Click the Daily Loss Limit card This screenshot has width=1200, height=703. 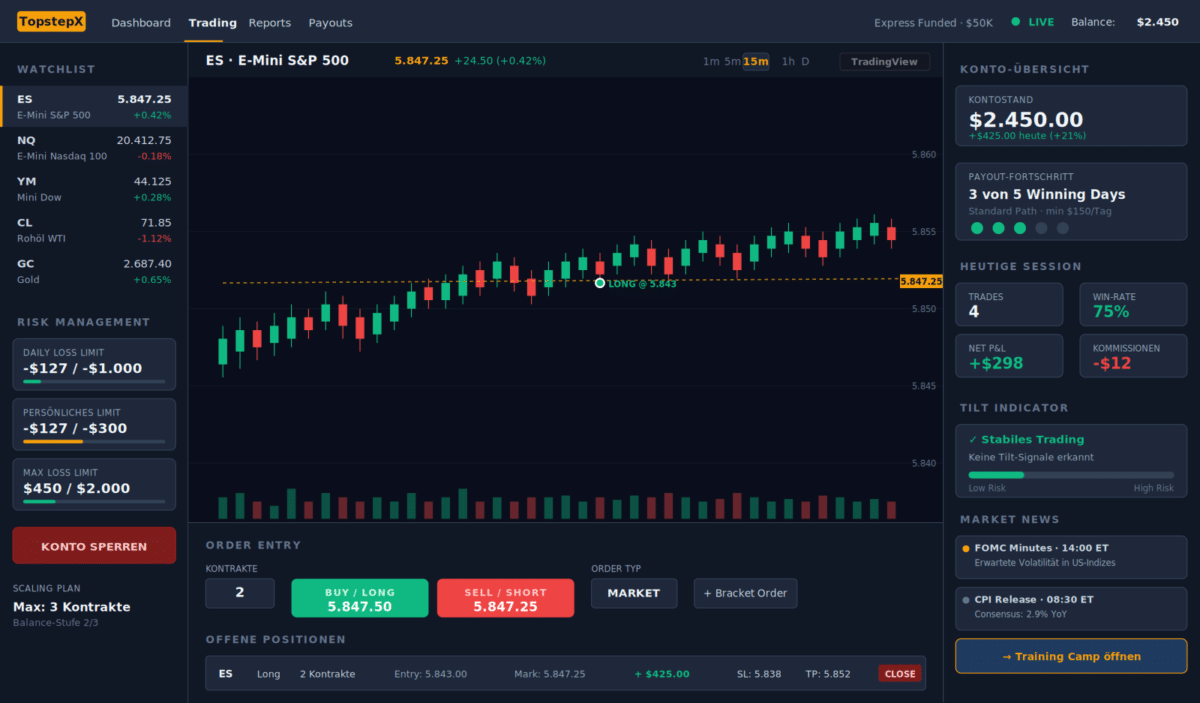point(94,364)
